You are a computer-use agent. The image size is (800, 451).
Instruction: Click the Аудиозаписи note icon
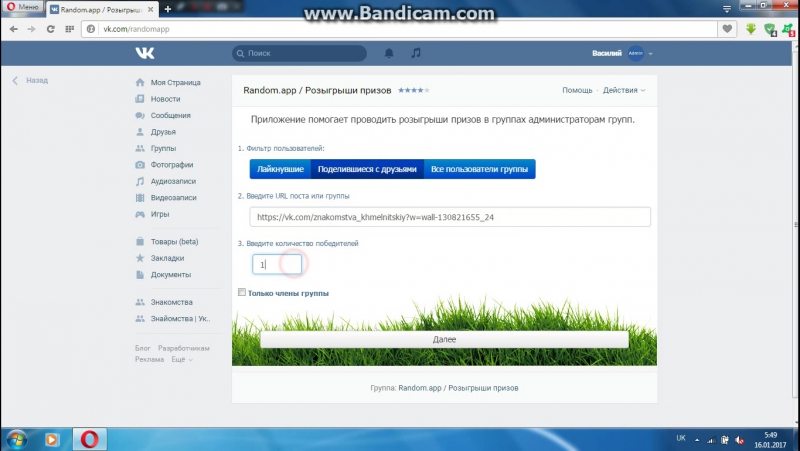click(140, 181)
